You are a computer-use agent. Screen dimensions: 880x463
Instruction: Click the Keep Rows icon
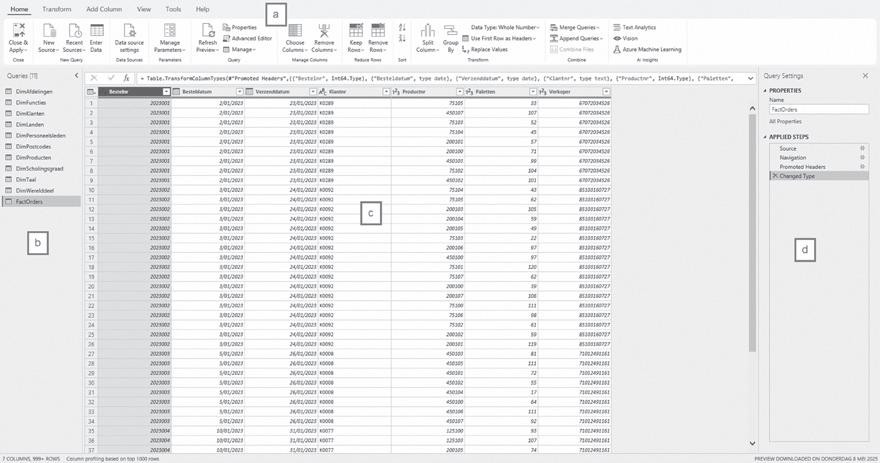pos(356,30)
